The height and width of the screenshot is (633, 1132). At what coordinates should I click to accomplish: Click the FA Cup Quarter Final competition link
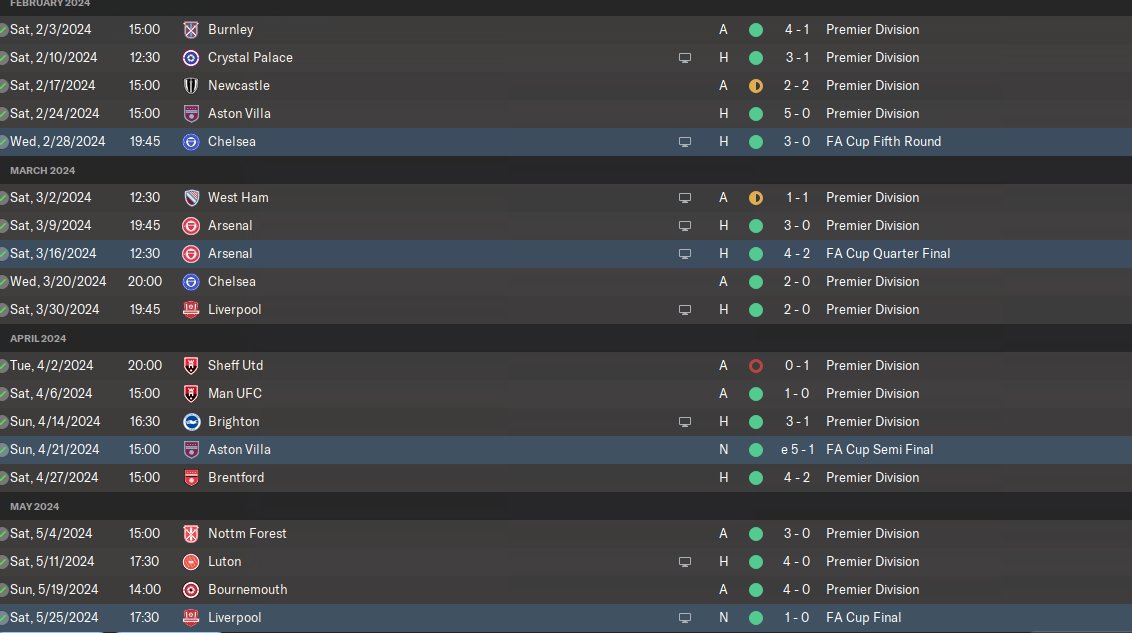pos(888,254)
